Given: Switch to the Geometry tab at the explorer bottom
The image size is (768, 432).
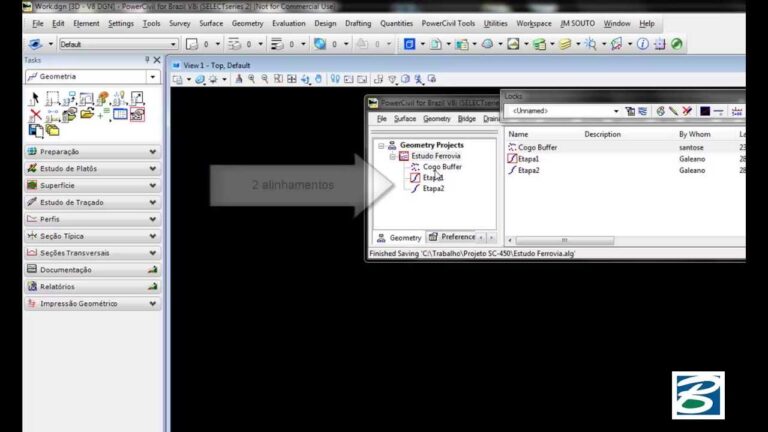Looking at the screenshot, I should coord(399,238).
